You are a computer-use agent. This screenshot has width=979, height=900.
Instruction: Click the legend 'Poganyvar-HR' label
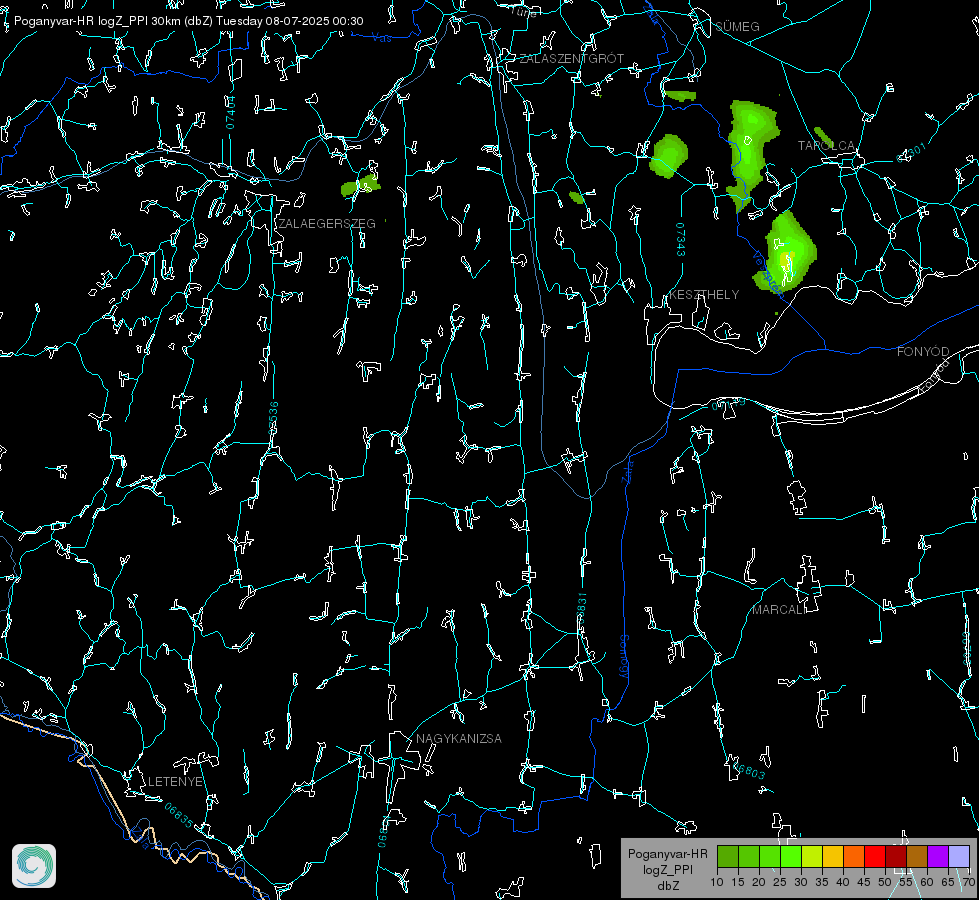pyautogui.click(x=667, y=854)
